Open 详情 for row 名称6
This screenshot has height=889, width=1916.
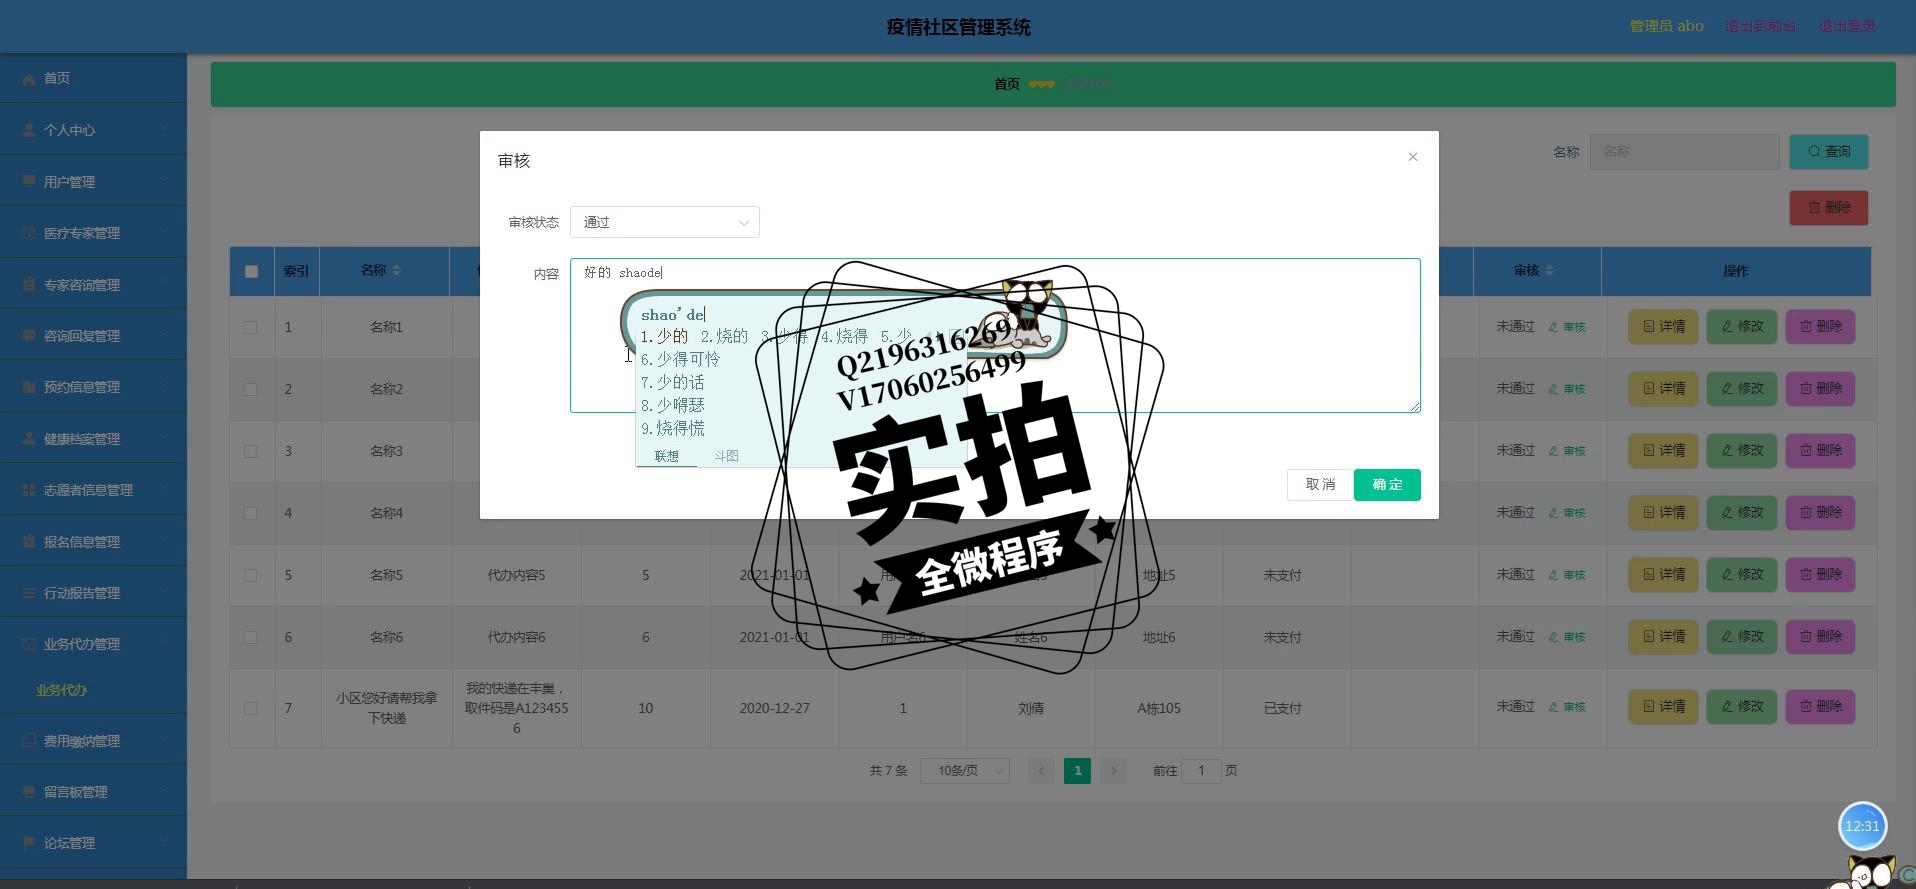(x=1663, y=636)
